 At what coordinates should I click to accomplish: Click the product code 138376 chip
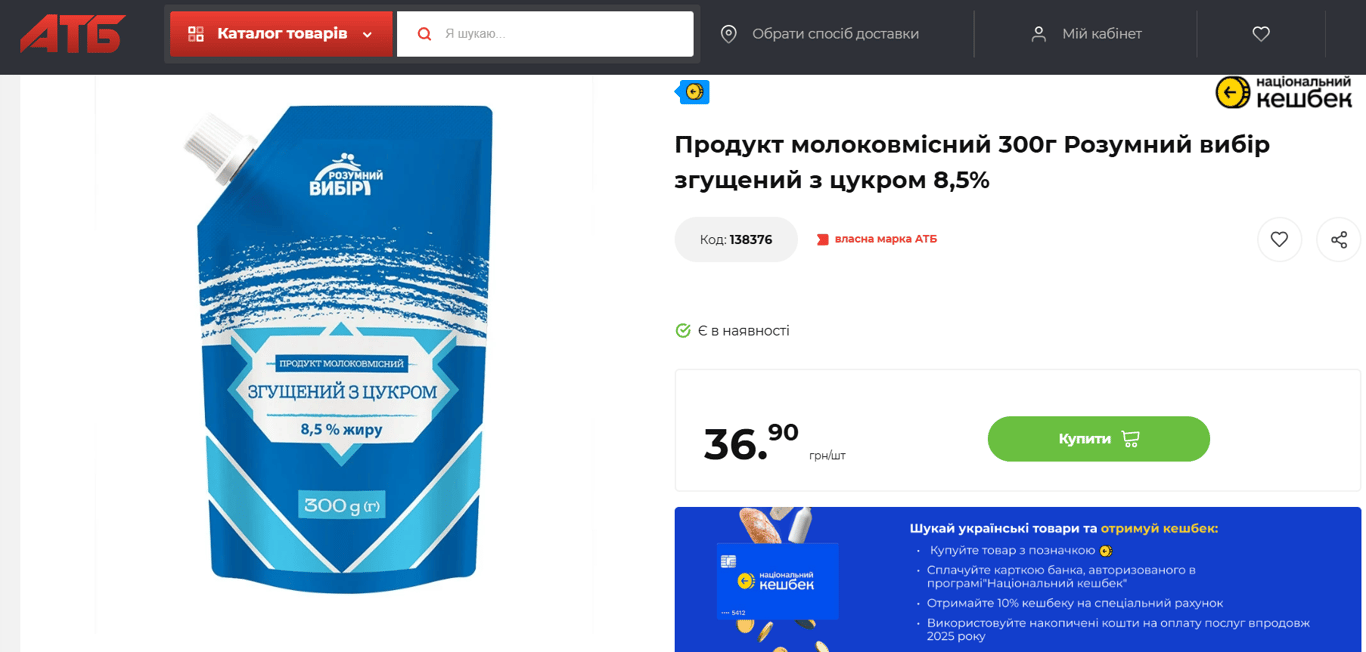coord(736,240)
